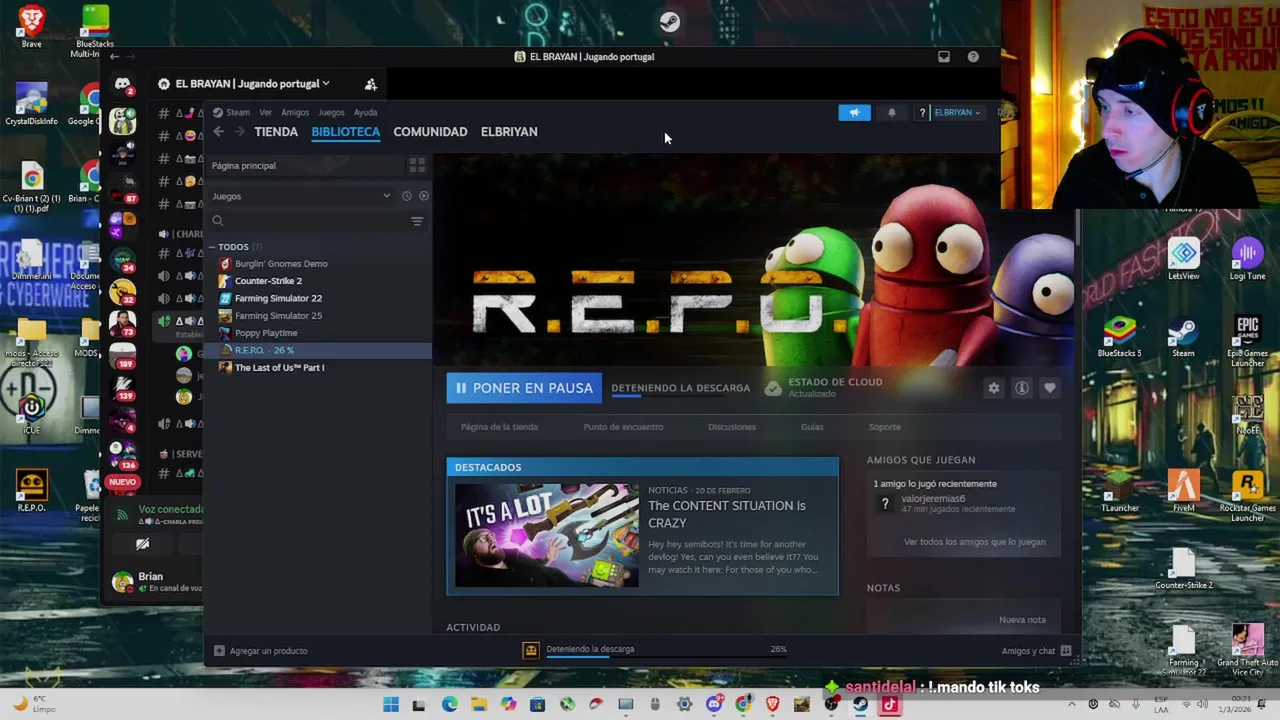Image resolution: width=1280 pixels, height=720 pixels.
Task: Open the Juegos menu
Action: [x=331, y=112]
